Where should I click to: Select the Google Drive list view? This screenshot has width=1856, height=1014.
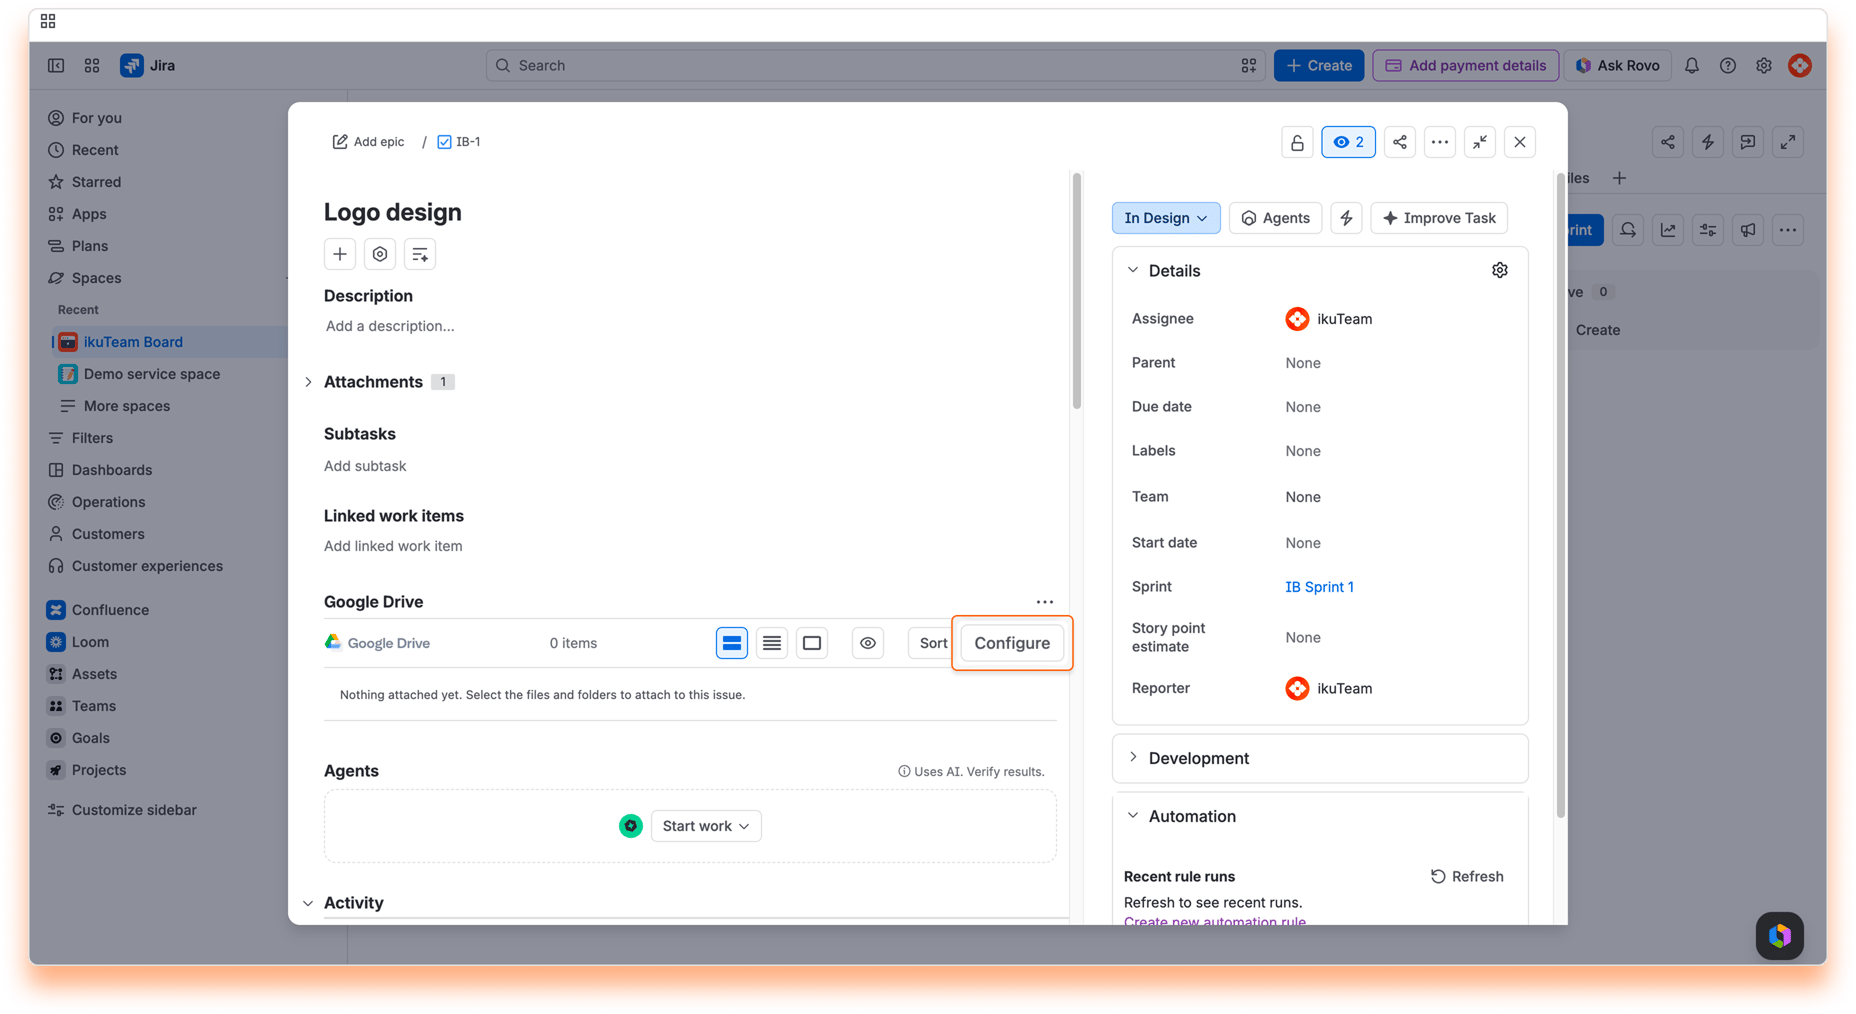coord(772,643)
